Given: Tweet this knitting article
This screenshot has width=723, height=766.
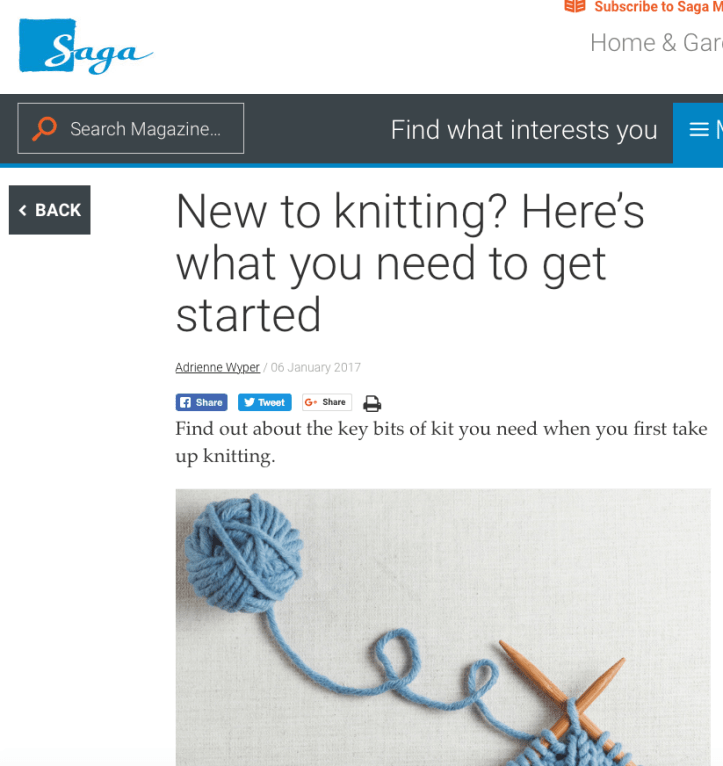Looking at the screenshot, I should click(265, 403).
